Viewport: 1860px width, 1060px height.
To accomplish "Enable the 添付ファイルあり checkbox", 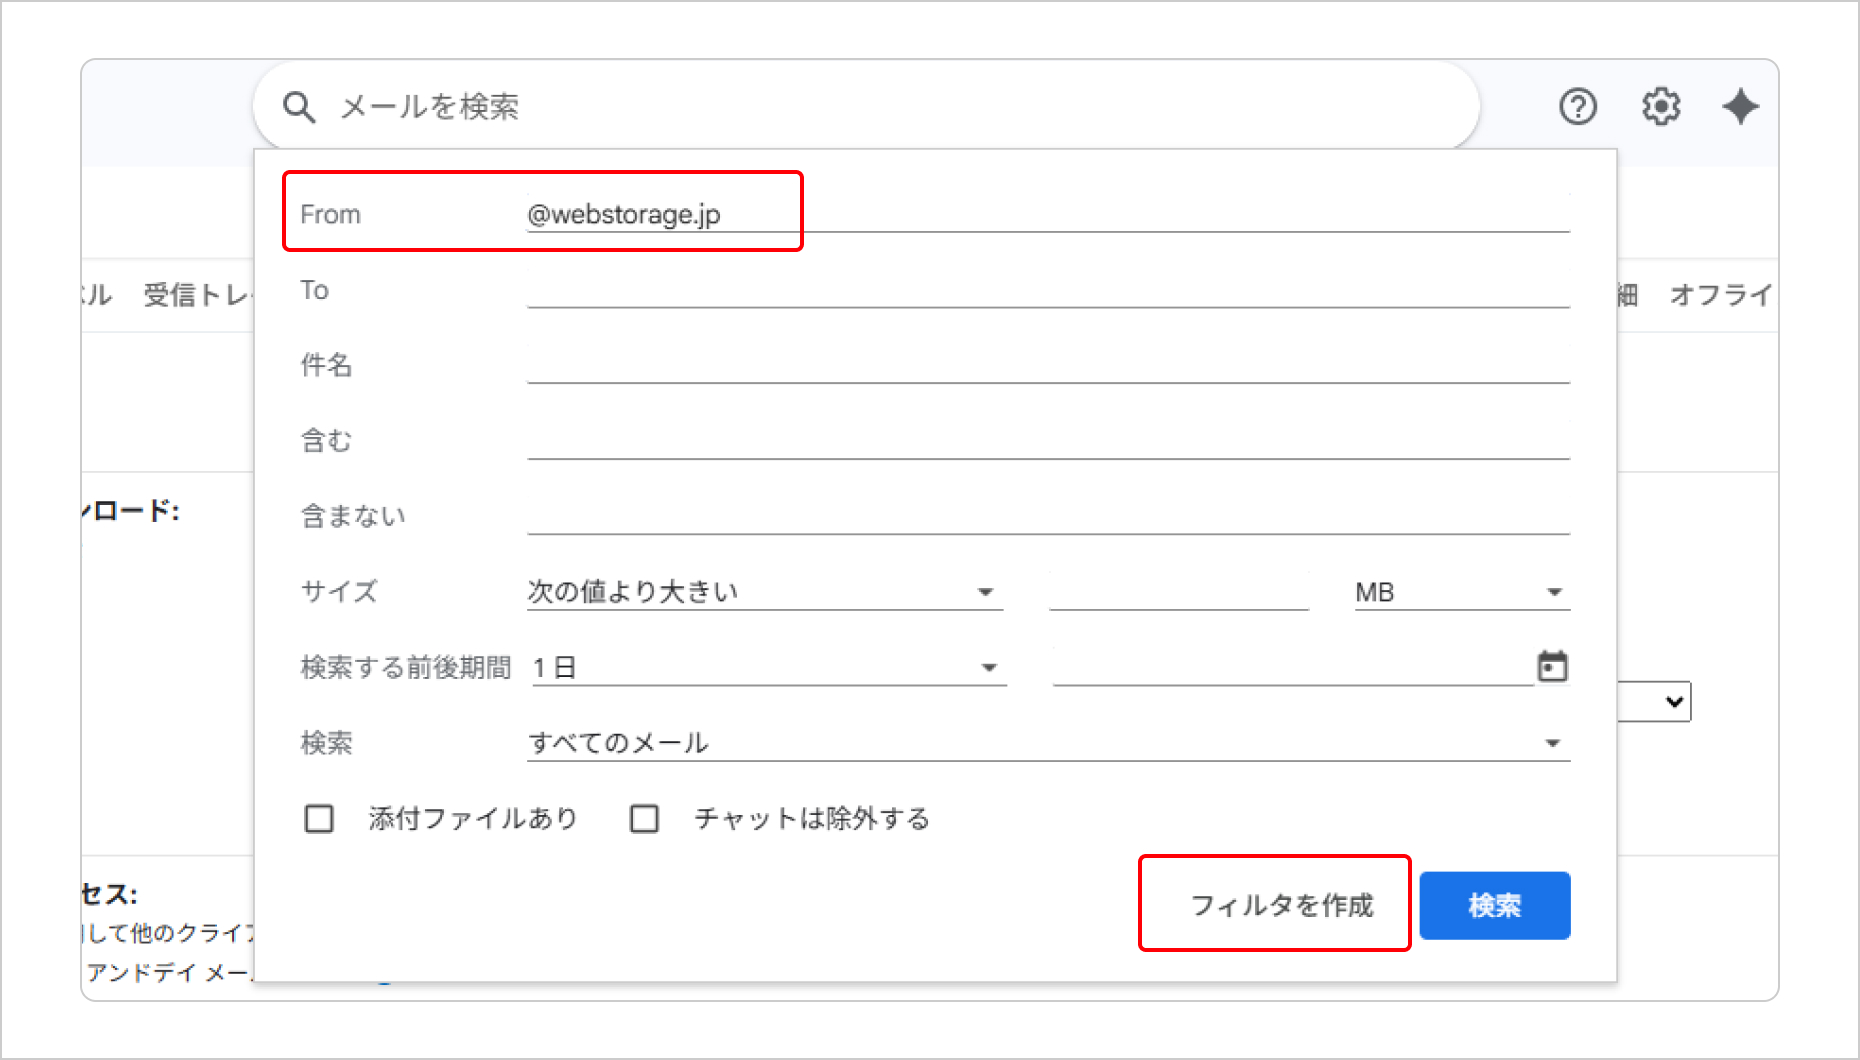I will [319, 819].
